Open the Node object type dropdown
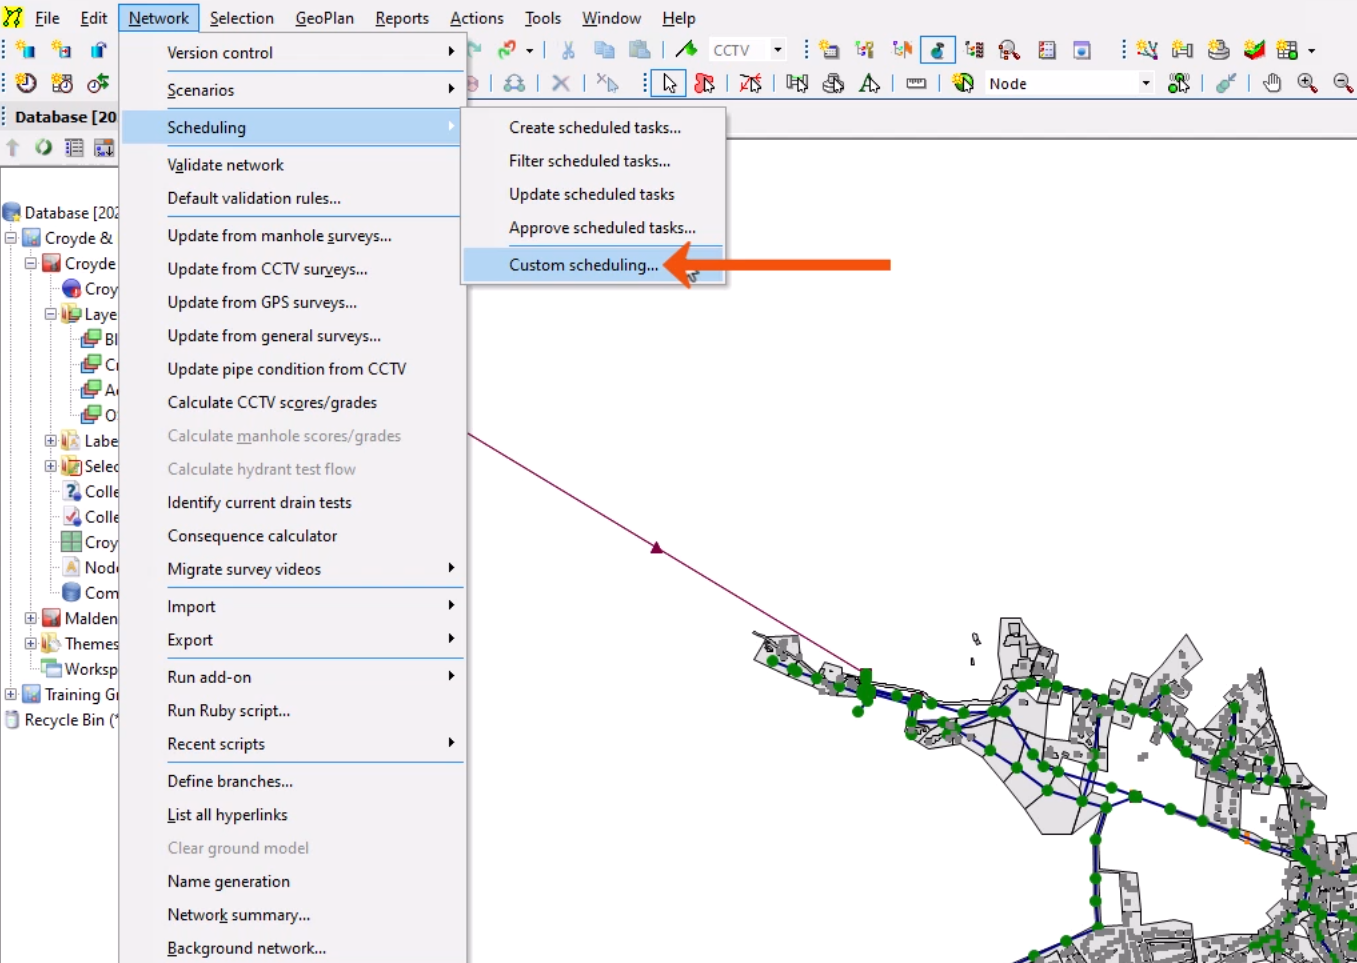The image size is (1357, 963). pos(1145,84)
